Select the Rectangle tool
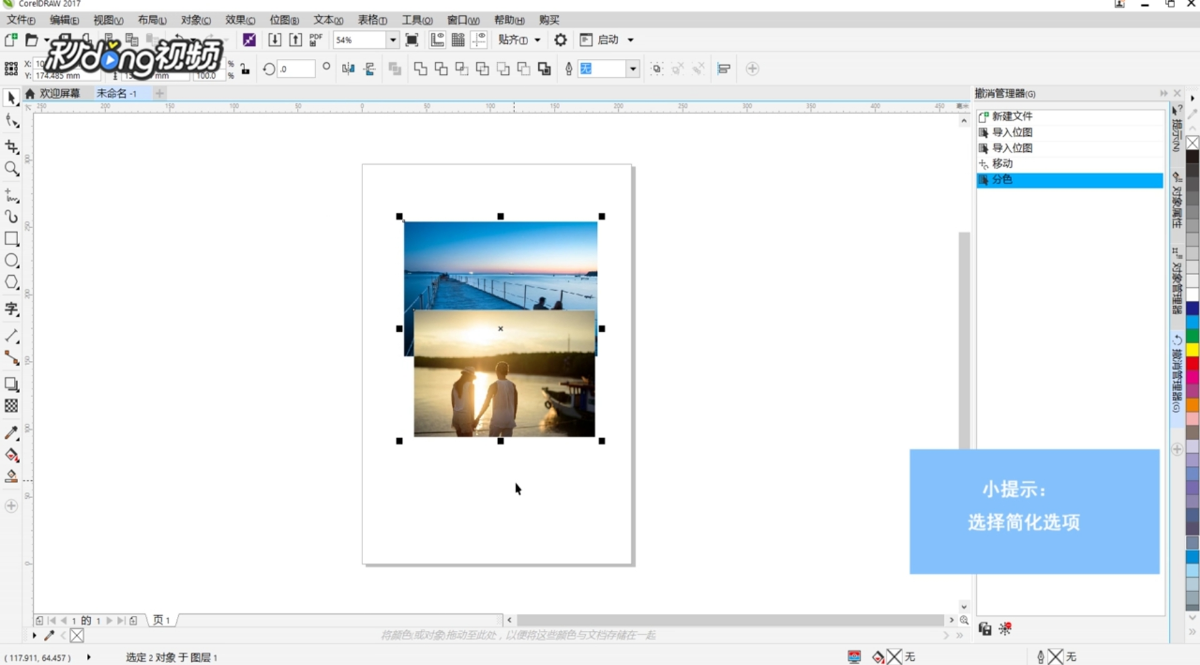Image resolution: width=1200 pixels, height=665 pixels. [11, 239]
